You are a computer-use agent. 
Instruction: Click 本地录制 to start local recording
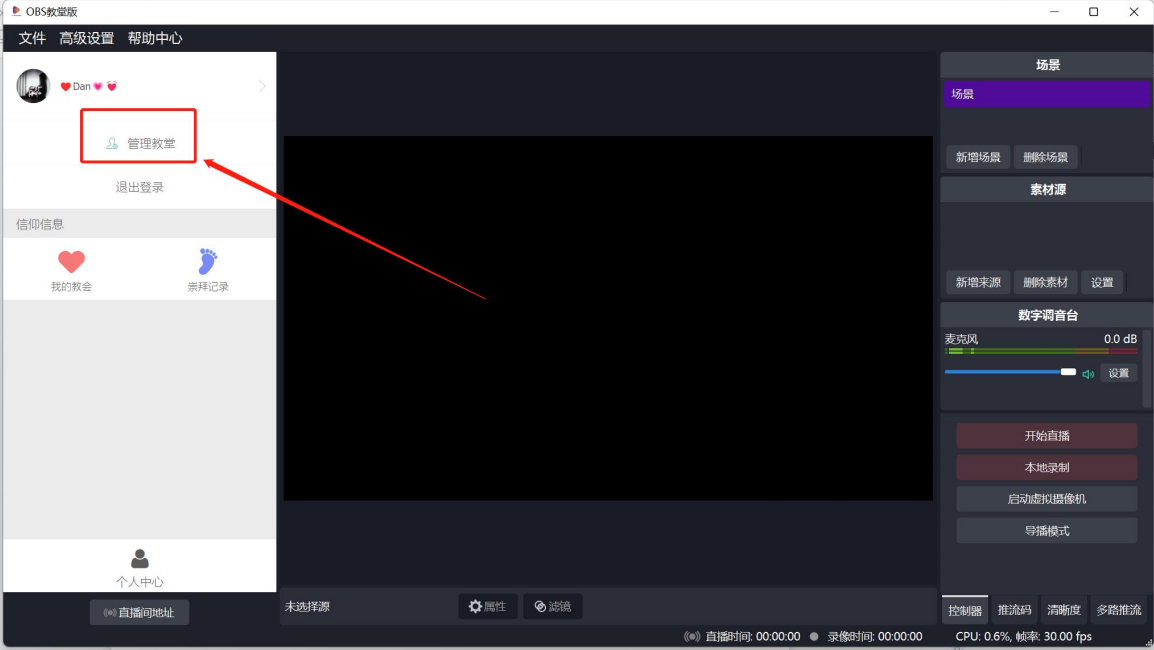click(x=1047, y=467)
